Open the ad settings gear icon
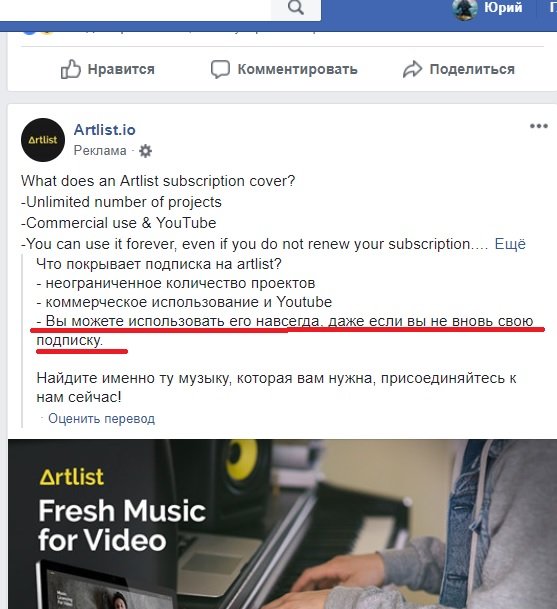The width and height of the screenshot is (557, 609). 145,151
